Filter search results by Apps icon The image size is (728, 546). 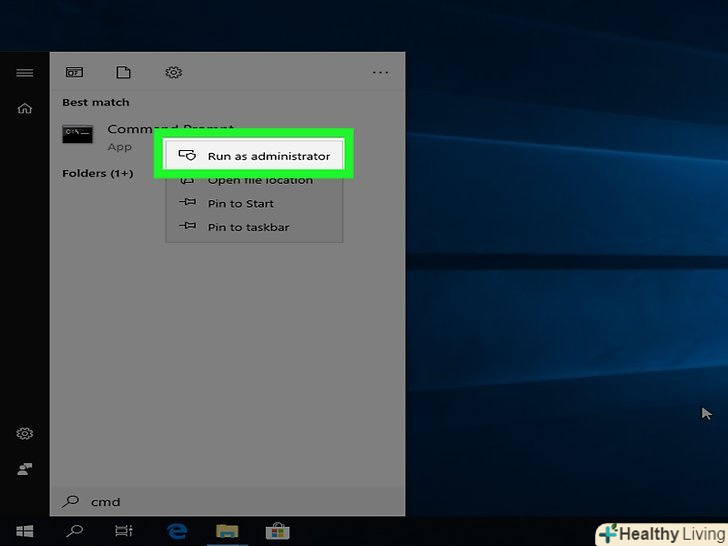(74, 73)
